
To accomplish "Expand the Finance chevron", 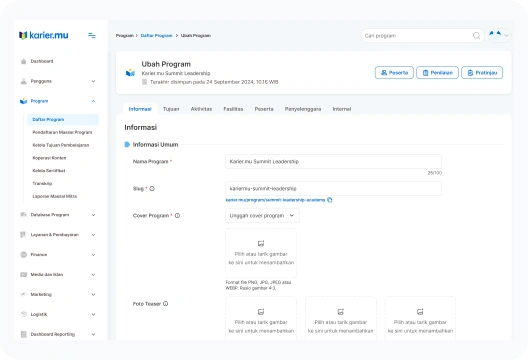I will [93, 255].
